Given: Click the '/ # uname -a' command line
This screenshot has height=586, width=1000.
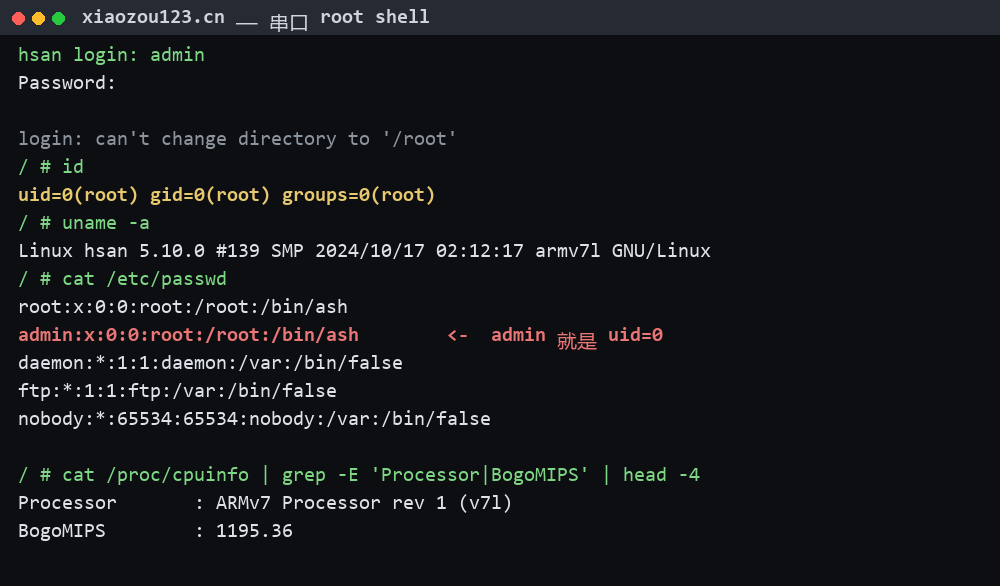Looking at the screenshot, I should tap(84, 223).
